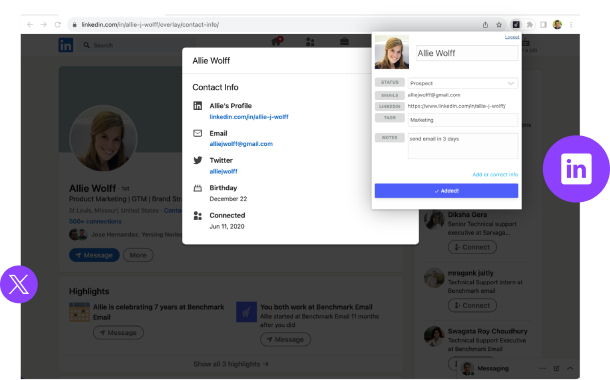Click the LinkedIn icon beside Allie's Profile
This screenshot has height=380, width=610.
(x=198, y=105)
